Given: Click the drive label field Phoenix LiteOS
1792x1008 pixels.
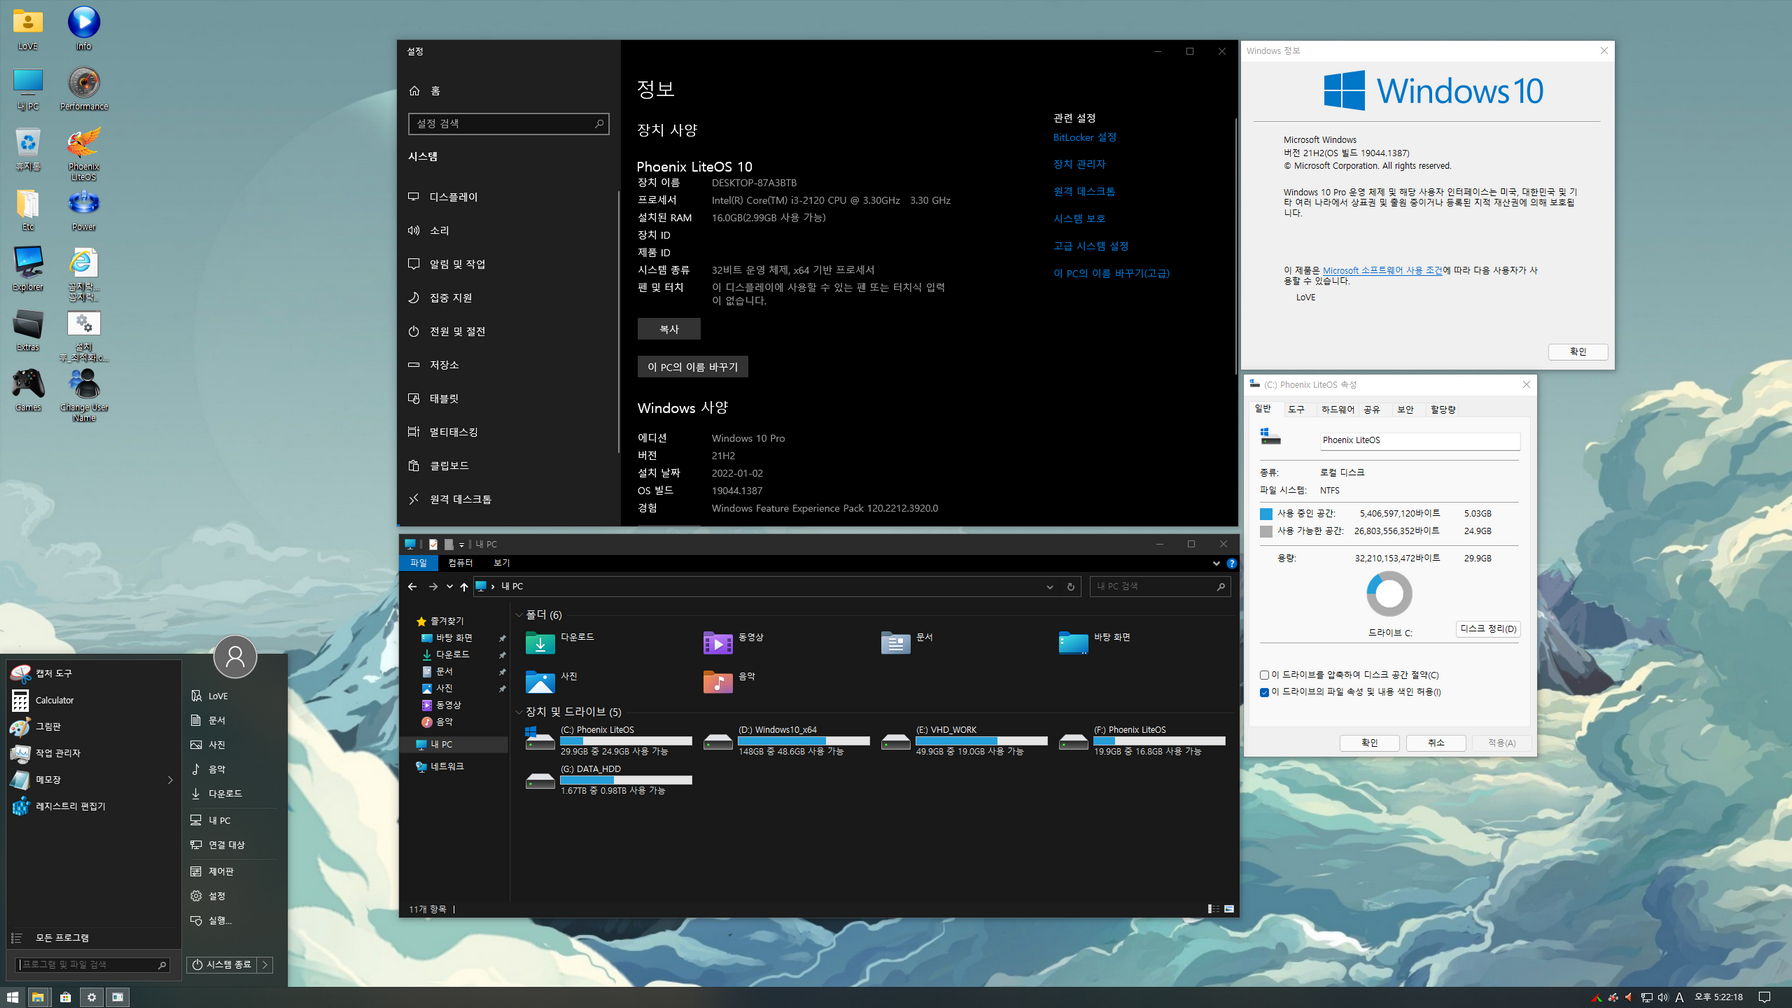Looking at the screenshot, I should pos(1420,440).
